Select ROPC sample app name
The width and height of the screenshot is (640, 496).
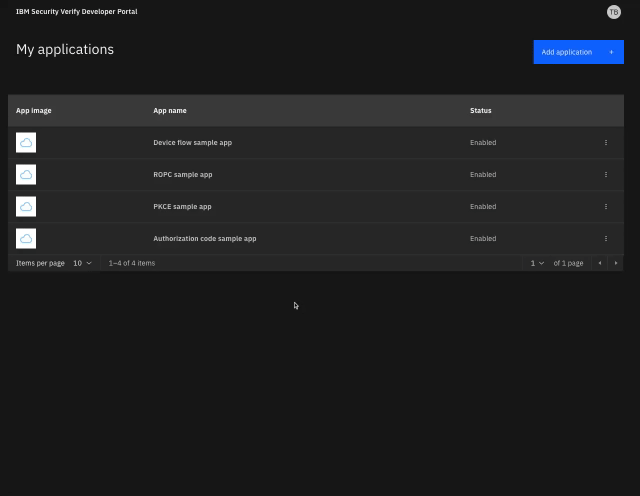click(183, 174)
